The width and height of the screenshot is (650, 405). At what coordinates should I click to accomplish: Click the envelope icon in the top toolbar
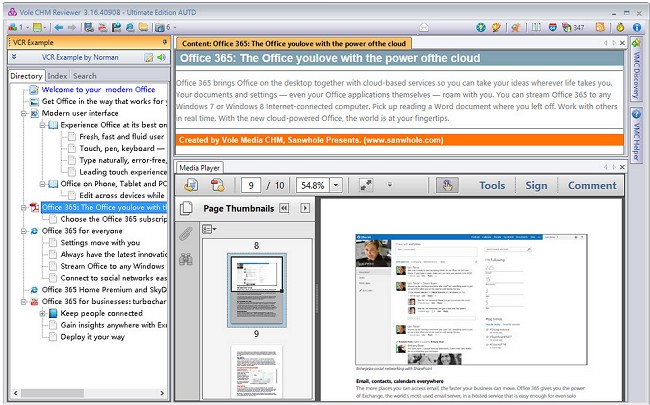[x=424, y=27]
